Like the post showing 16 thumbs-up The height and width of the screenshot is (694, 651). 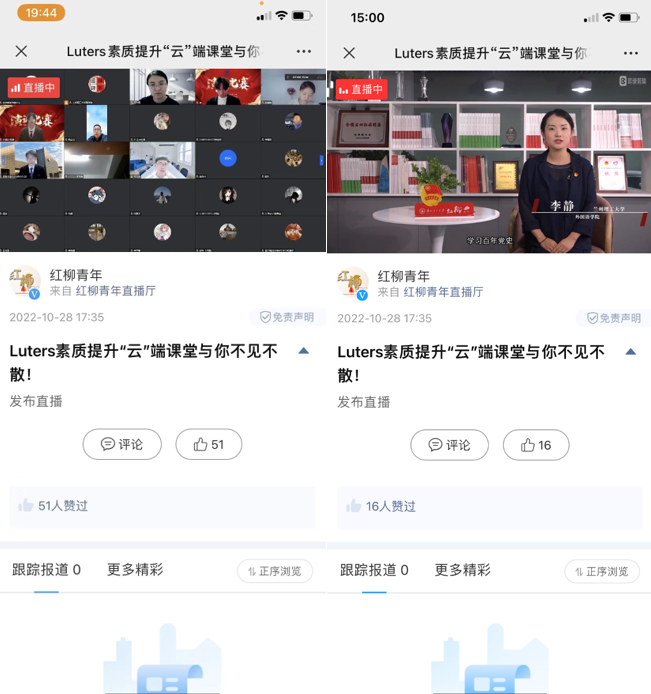tap(536, 445)
